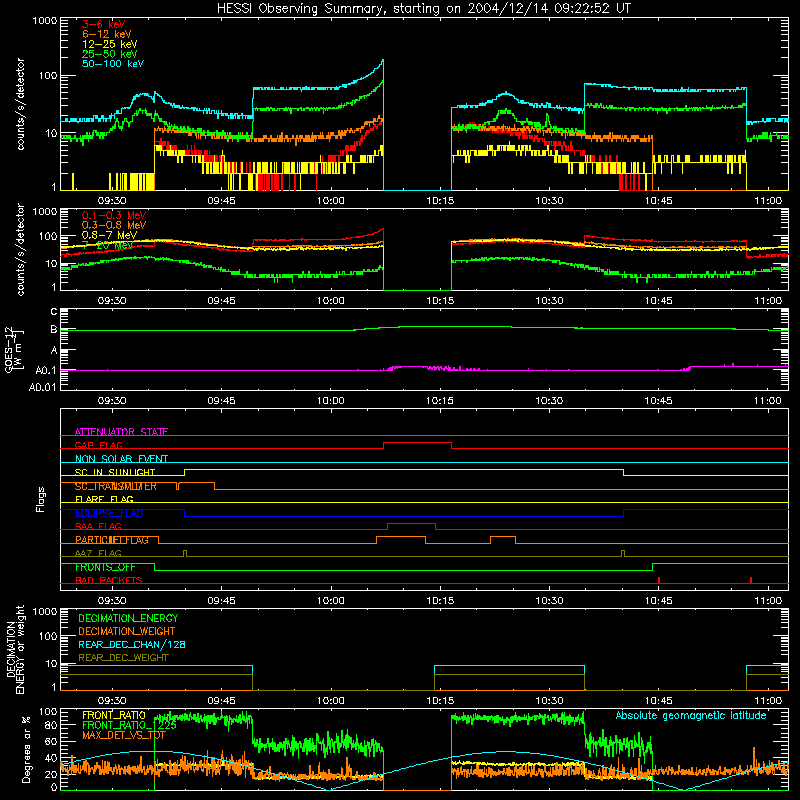Click 09:30 time label under the MeV panel
800x800 pixels.
(112, 301)
